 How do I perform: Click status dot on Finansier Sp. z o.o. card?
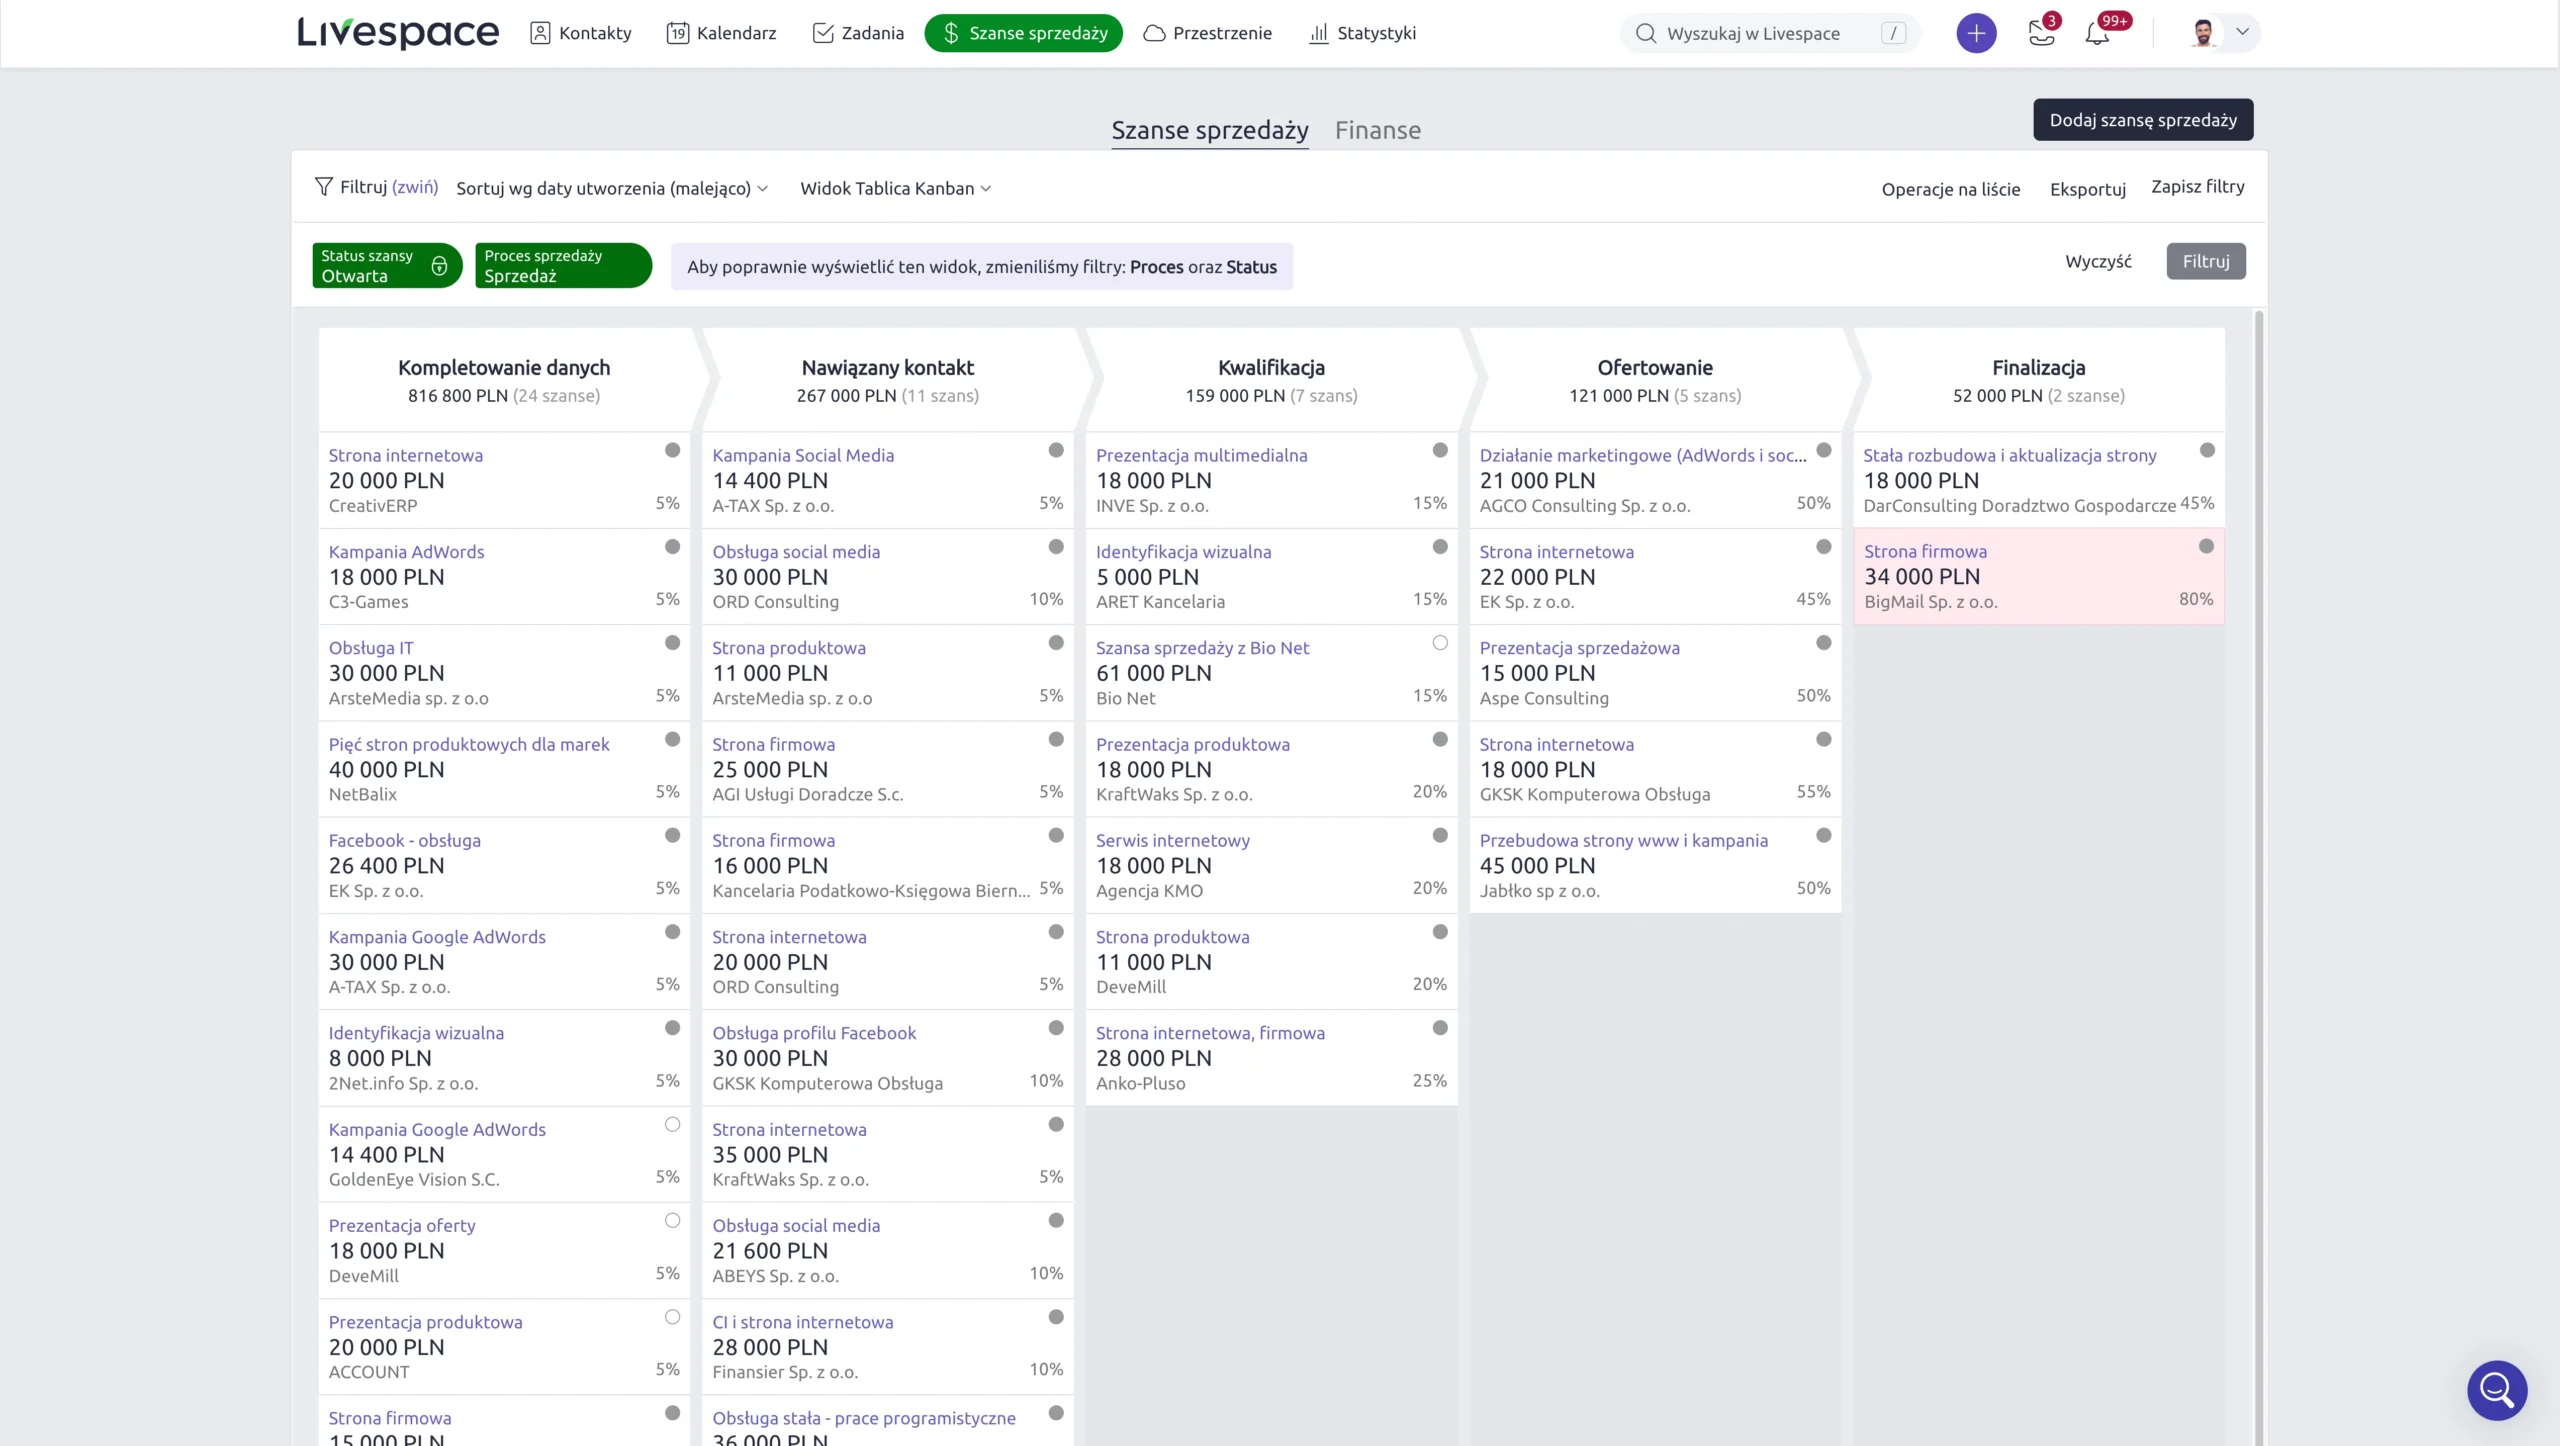1056,1317
